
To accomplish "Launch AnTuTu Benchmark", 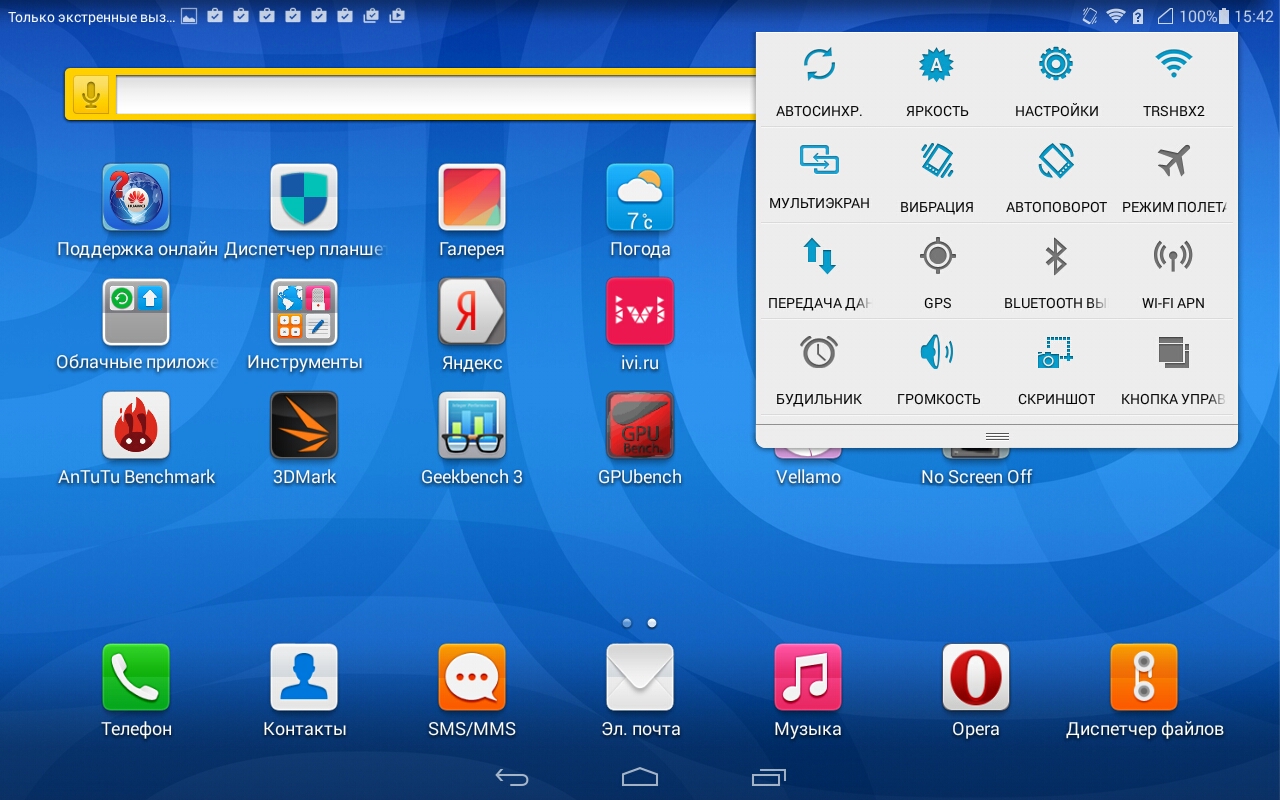I will coord(136,425).
